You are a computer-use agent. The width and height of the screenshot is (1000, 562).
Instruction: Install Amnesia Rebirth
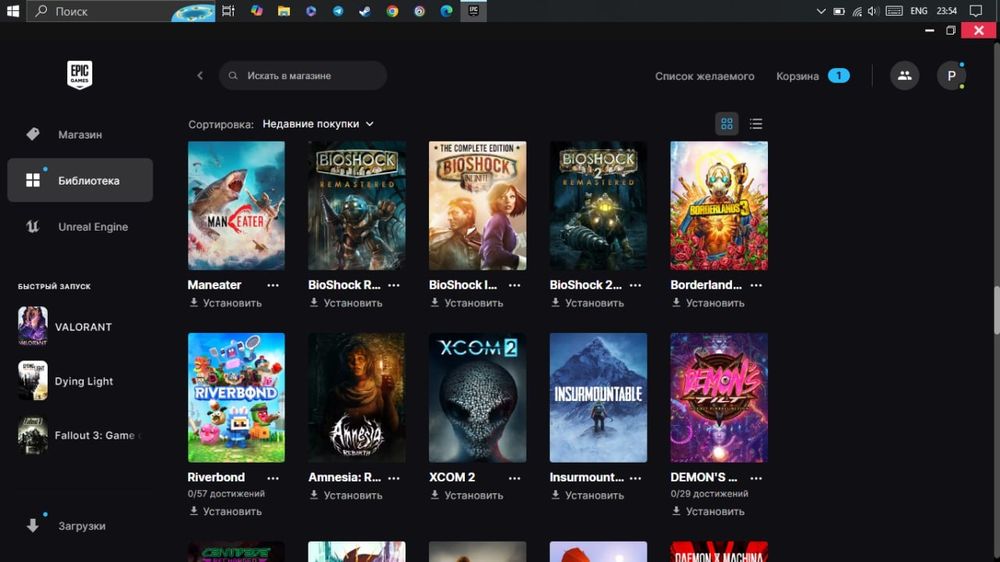tap(346, 495)
